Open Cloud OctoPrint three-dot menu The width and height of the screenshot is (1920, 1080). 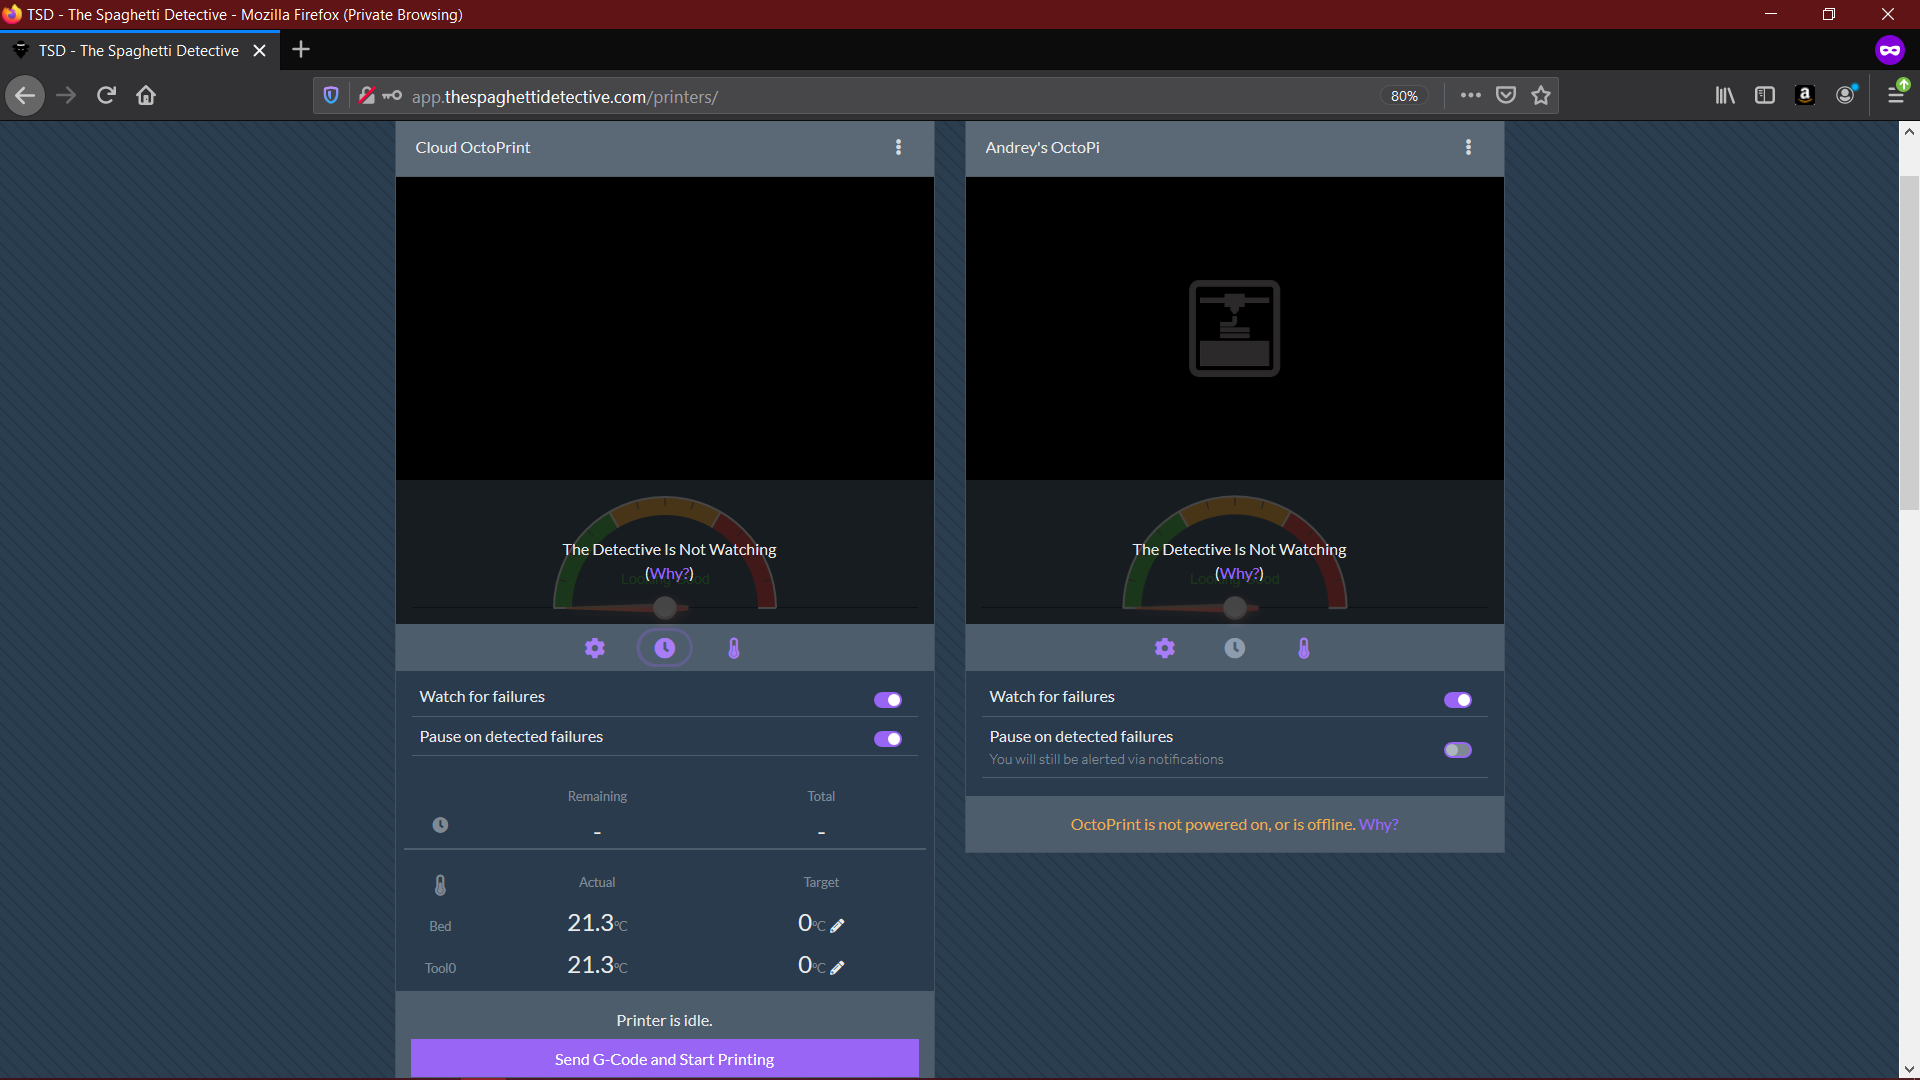coord(898,147)
